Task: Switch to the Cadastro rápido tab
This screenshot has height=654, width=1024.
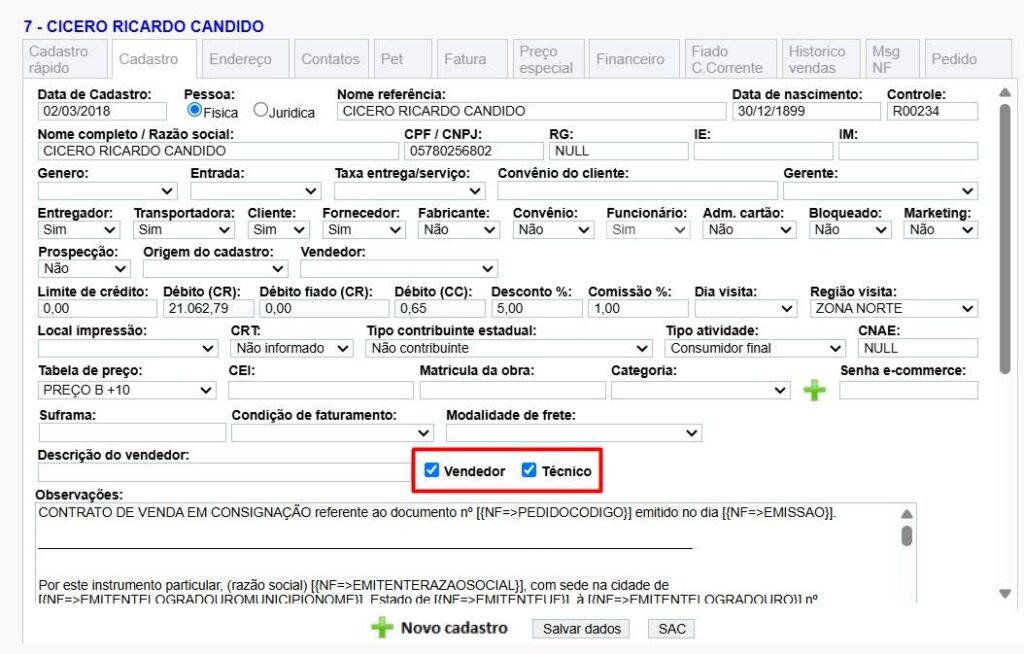Action: pos(65,59)
